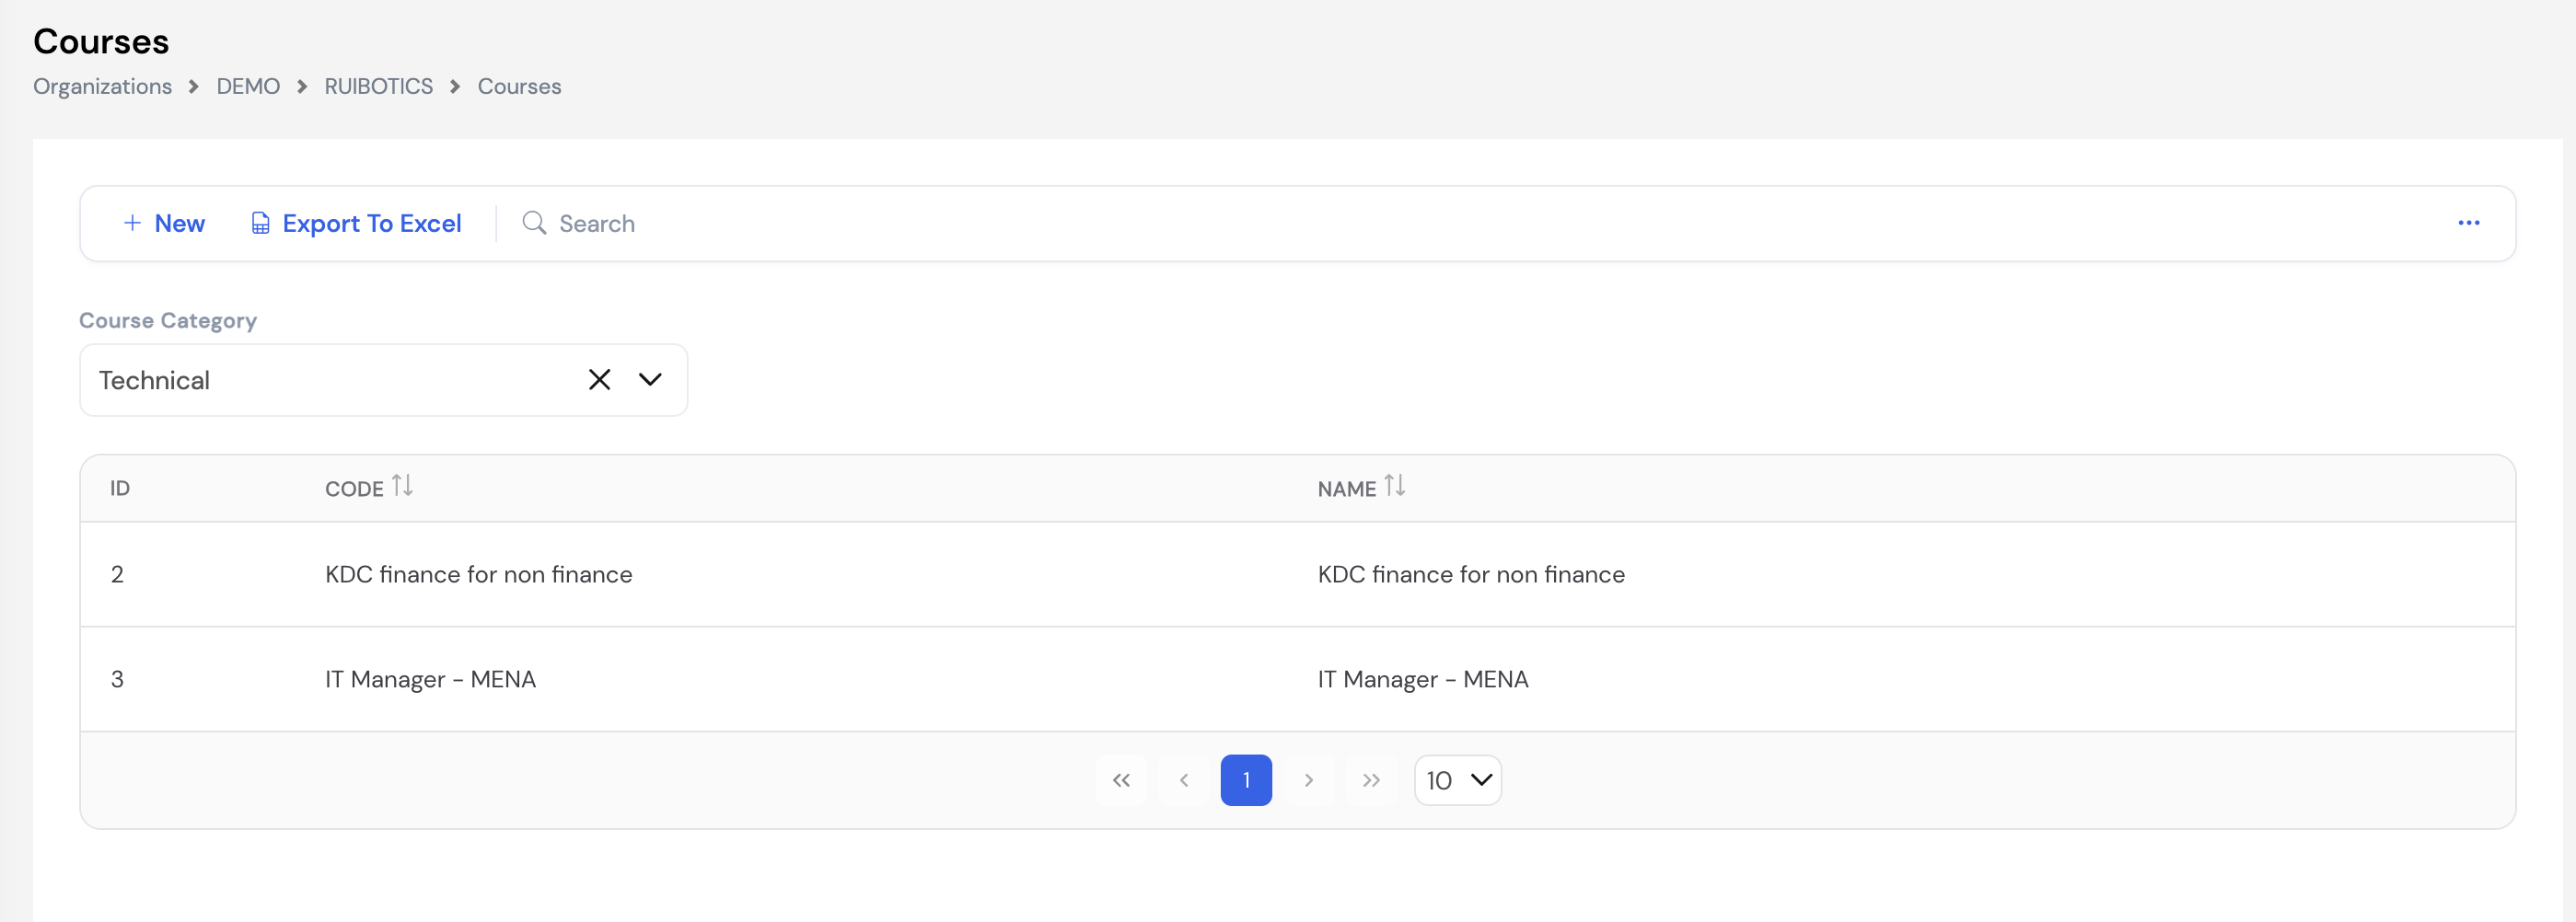Go to first page of results
The height and width of the screenshot is (922, 2576).
(x=1121, y=780)
